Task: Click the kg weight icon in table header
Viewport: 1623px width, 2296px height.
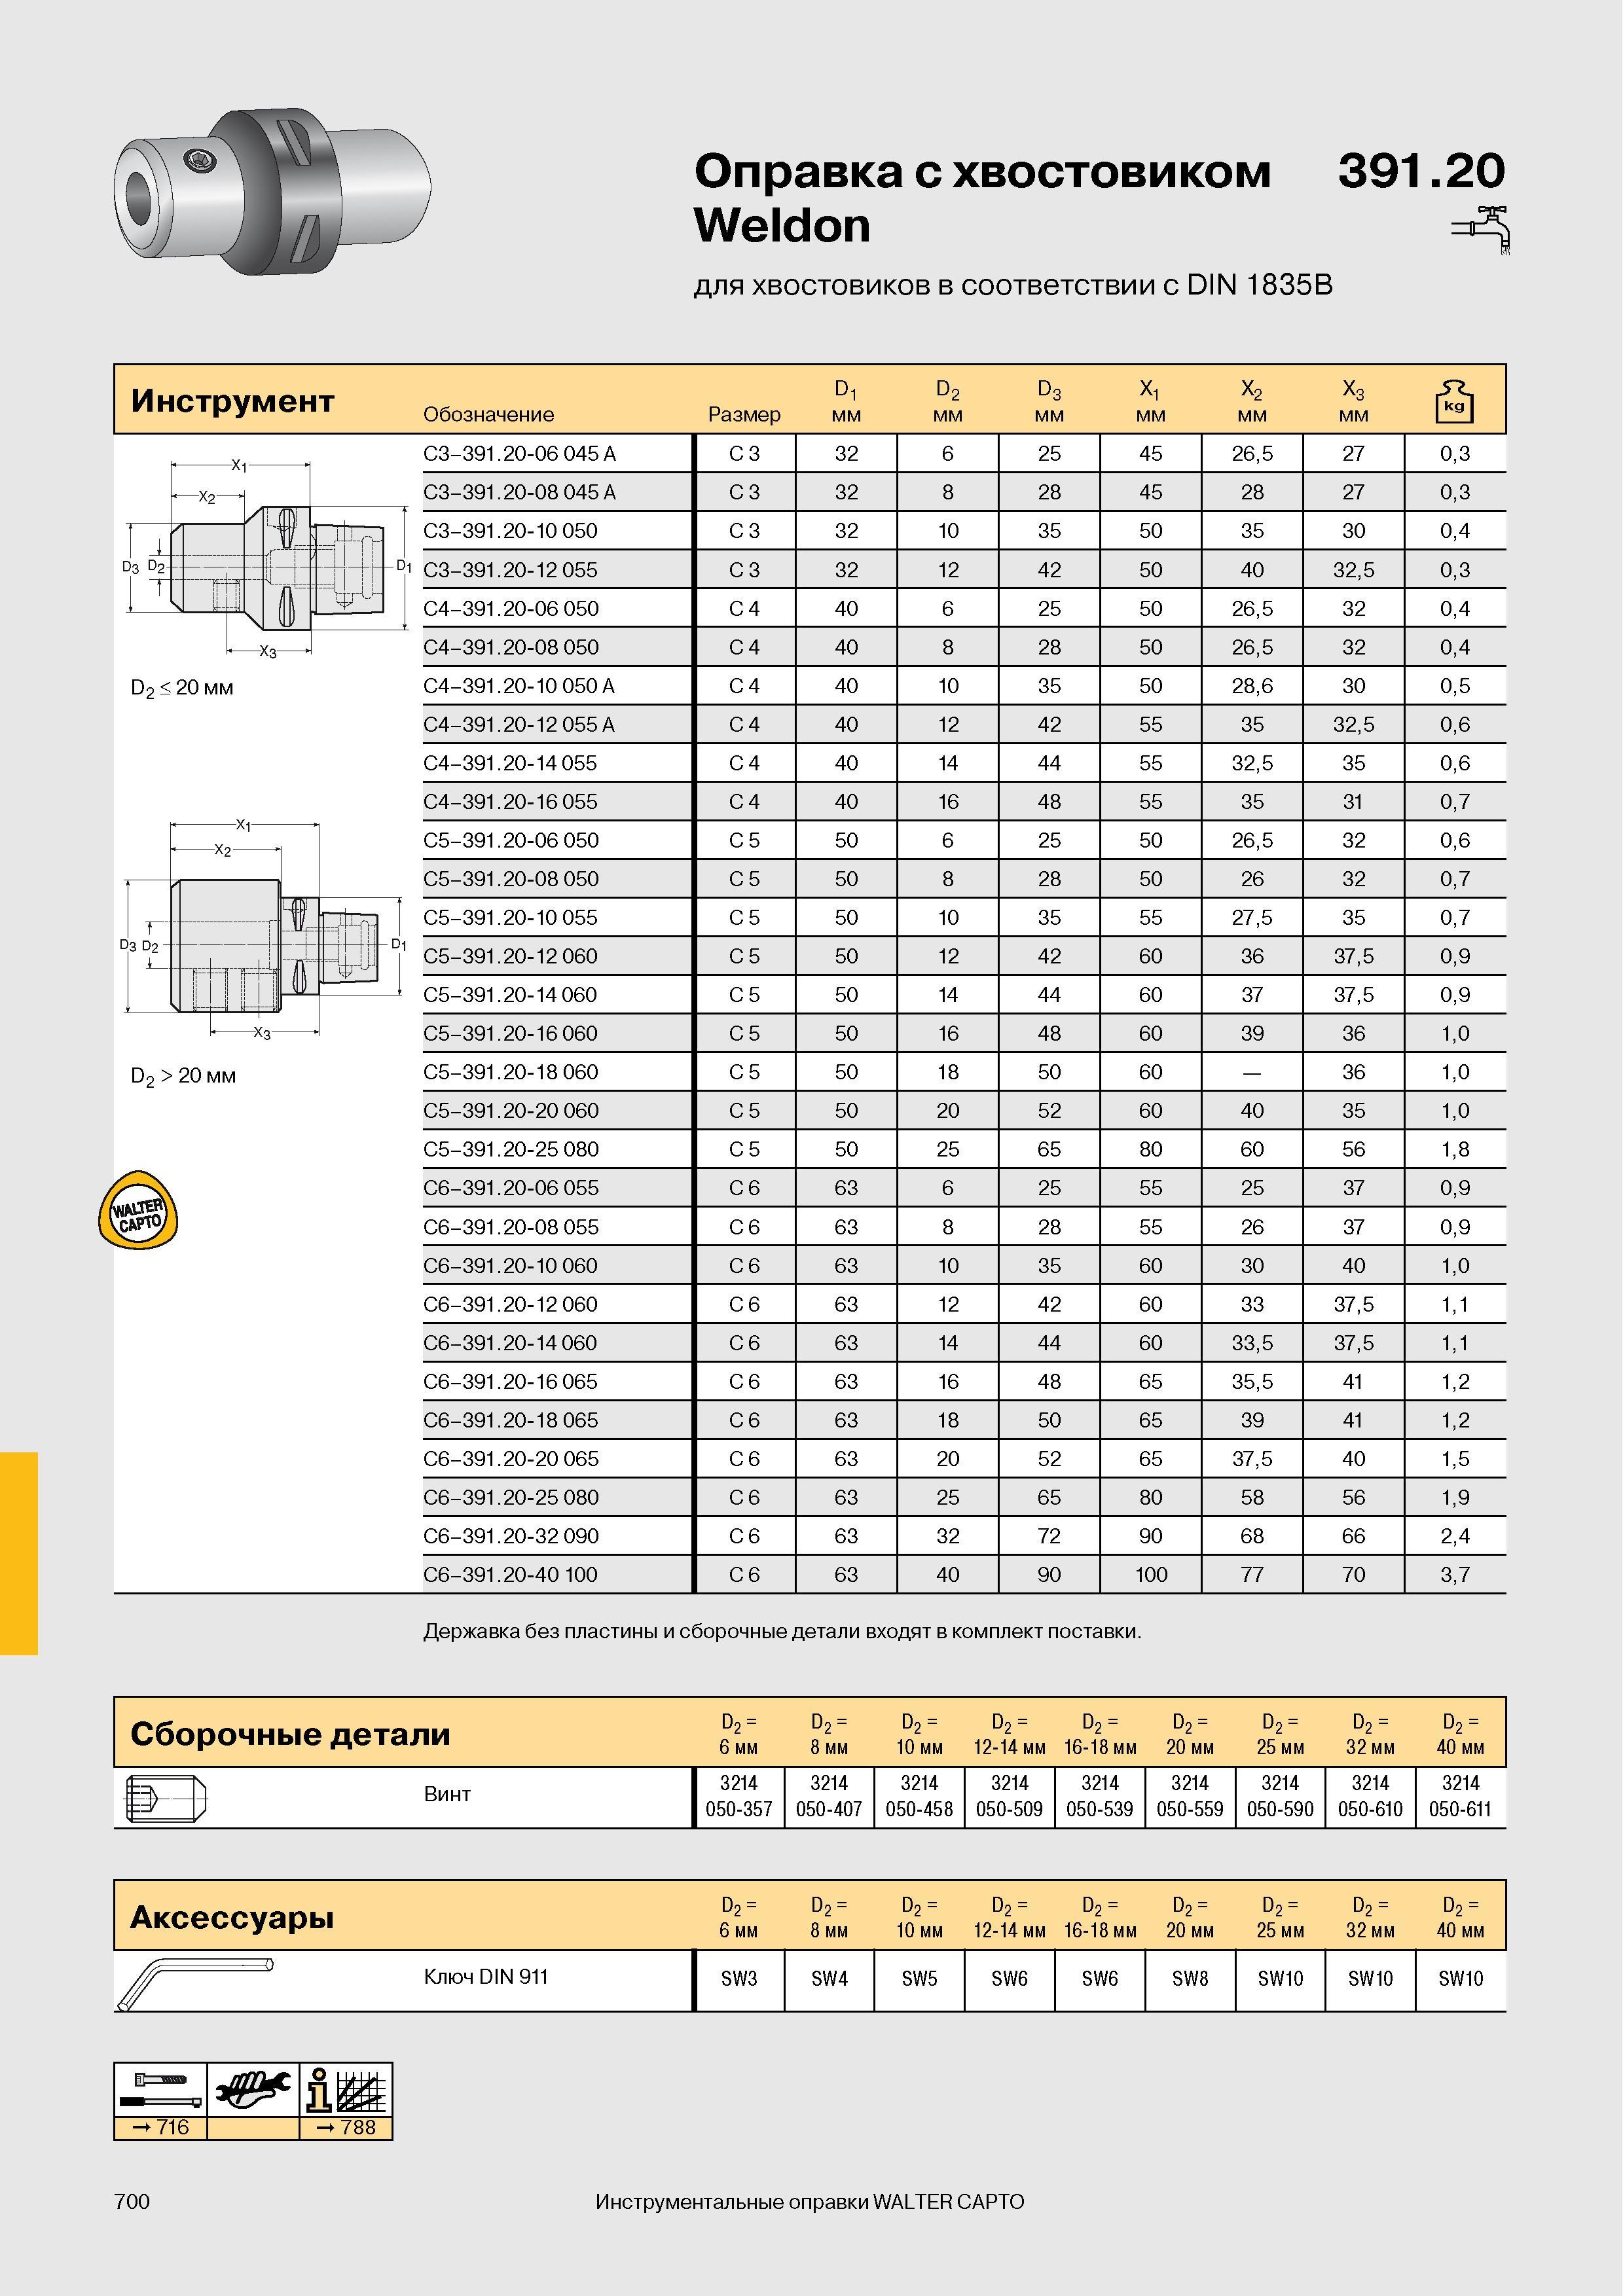Action: [1454, 401]
